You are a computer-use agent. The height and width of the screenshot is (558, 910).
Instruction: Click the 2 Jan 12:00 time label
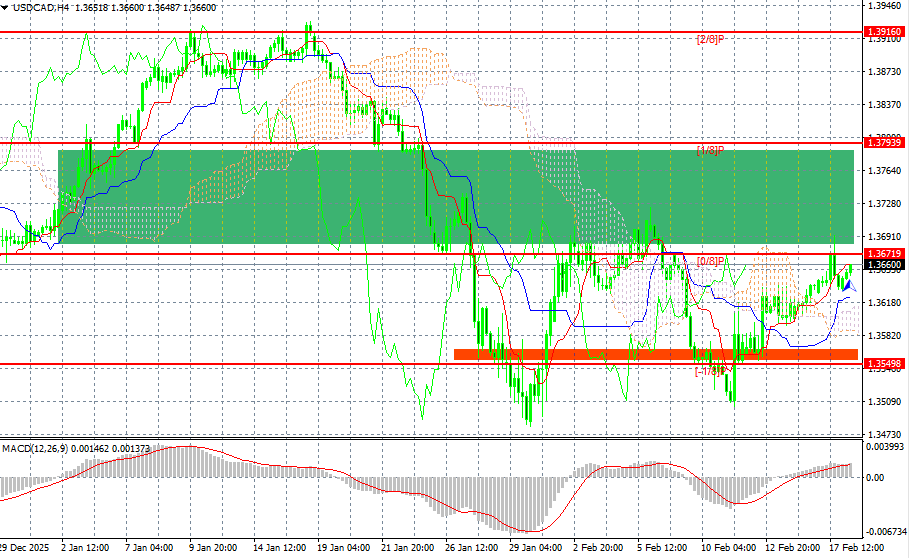85,548
